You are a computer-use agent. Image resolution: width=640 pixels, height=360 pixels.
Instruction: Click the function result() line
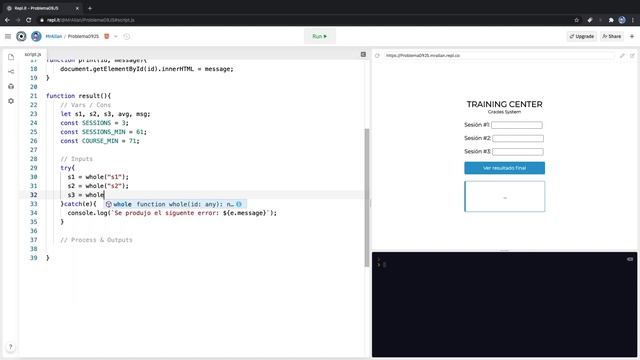point(78,96)
